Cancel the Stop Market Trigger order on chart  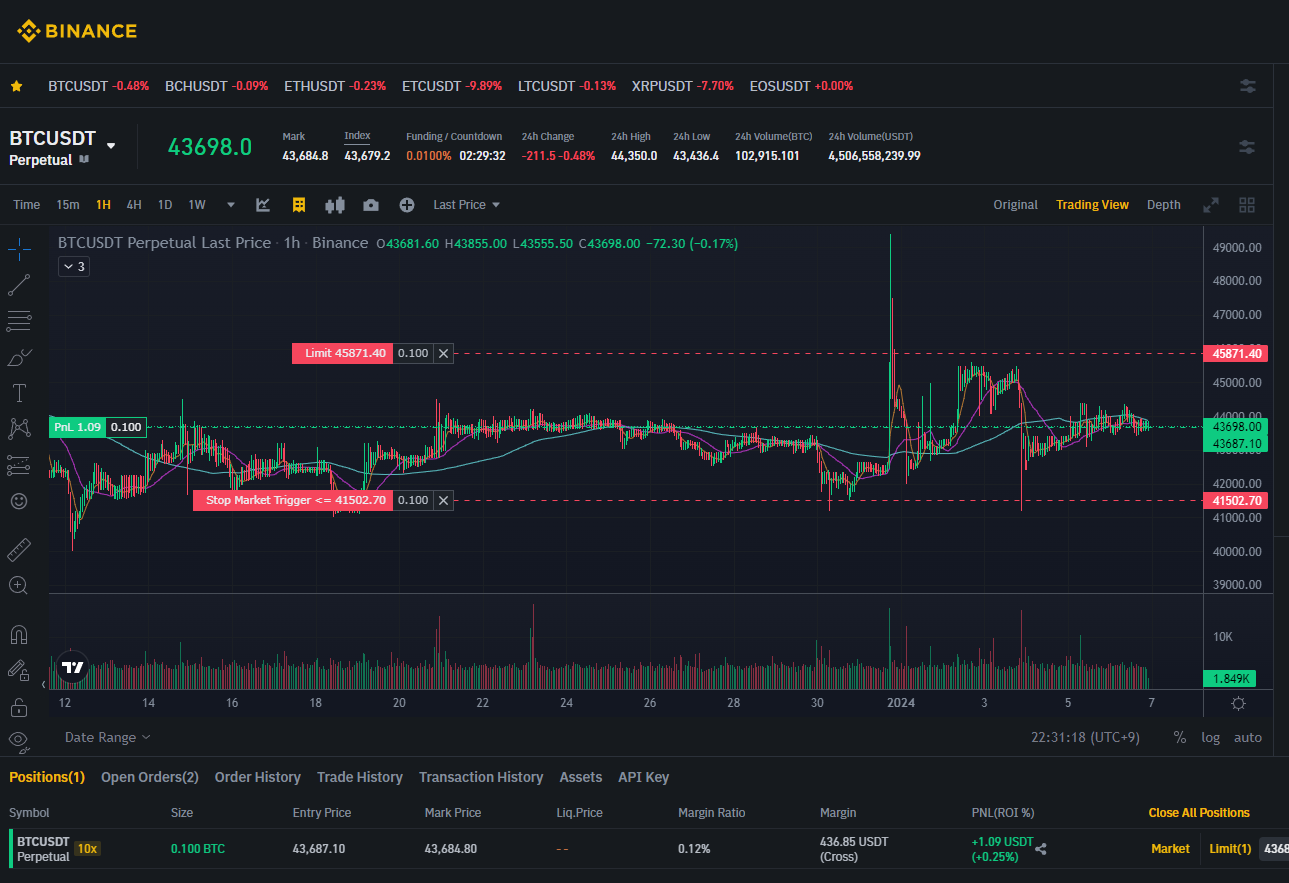443,500
